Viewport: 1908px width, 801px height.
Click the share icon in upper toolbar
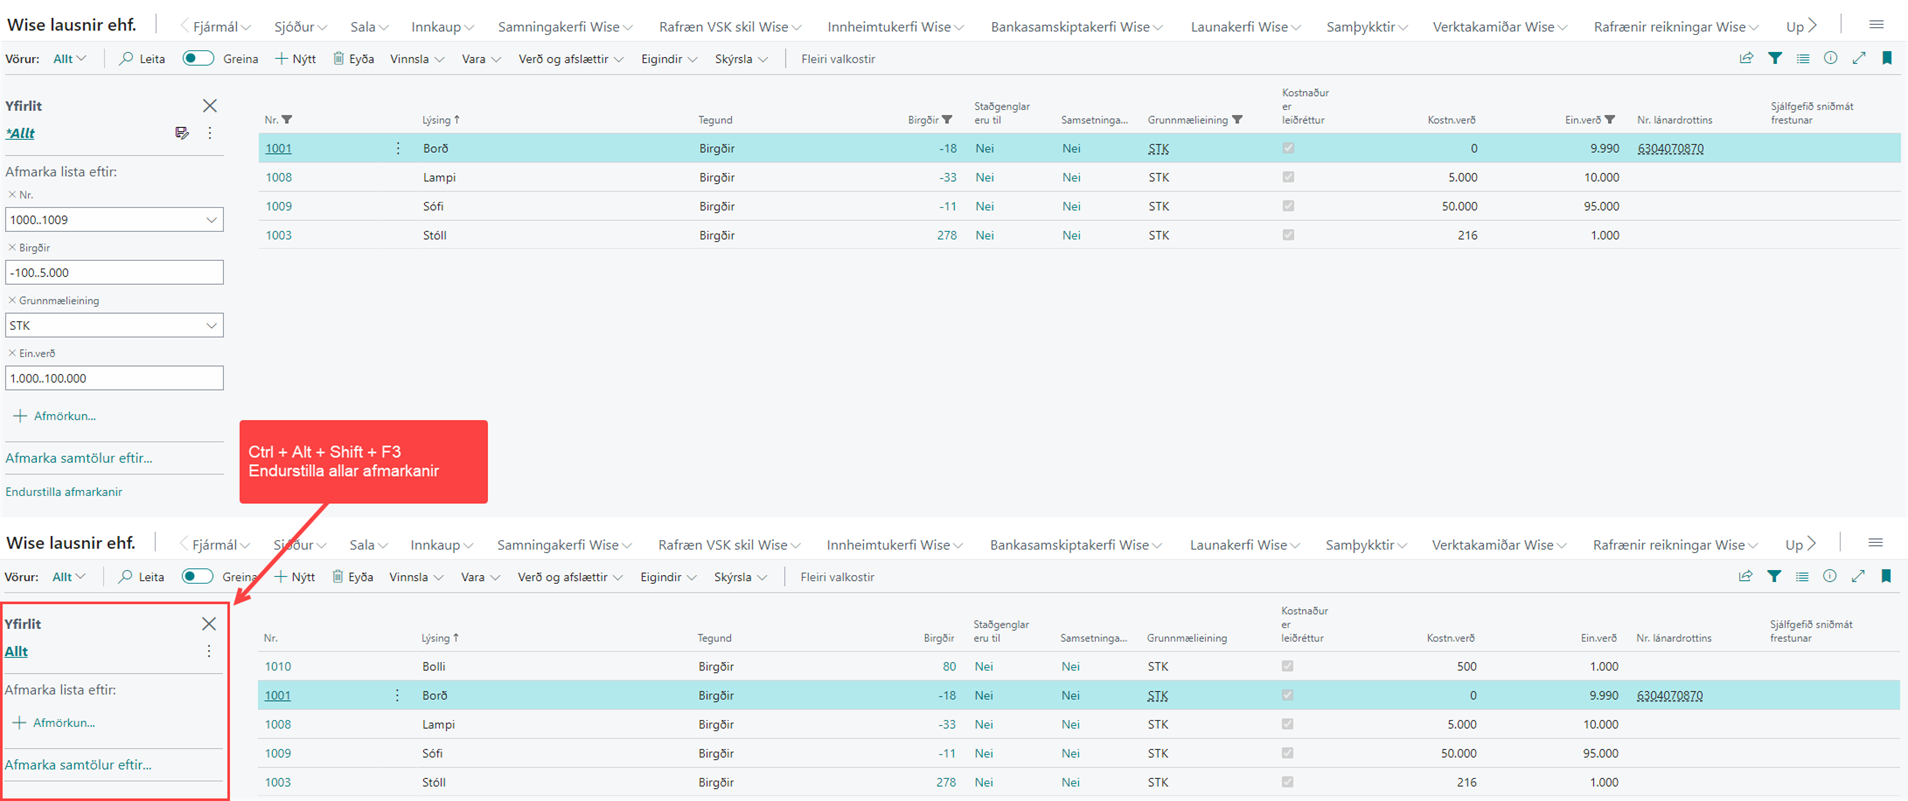click(1746, 59)
